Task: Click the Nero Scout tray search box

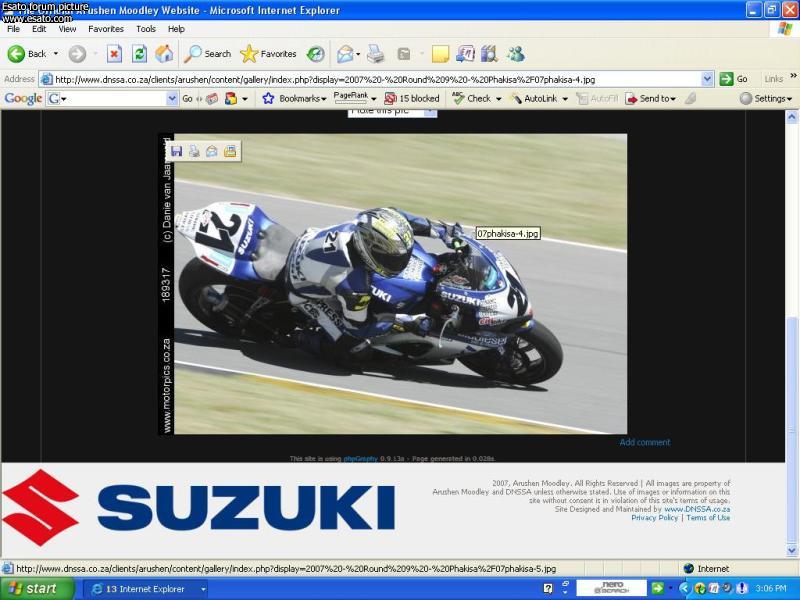Action: tap(611, 588)
